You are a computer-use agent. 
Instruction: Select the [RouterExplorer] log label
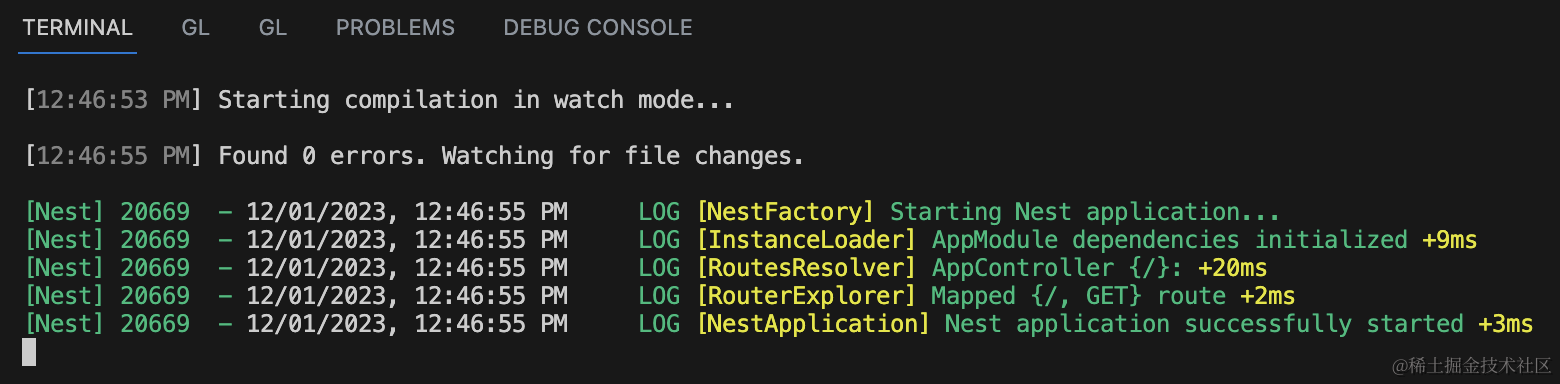tap(807, 296)
